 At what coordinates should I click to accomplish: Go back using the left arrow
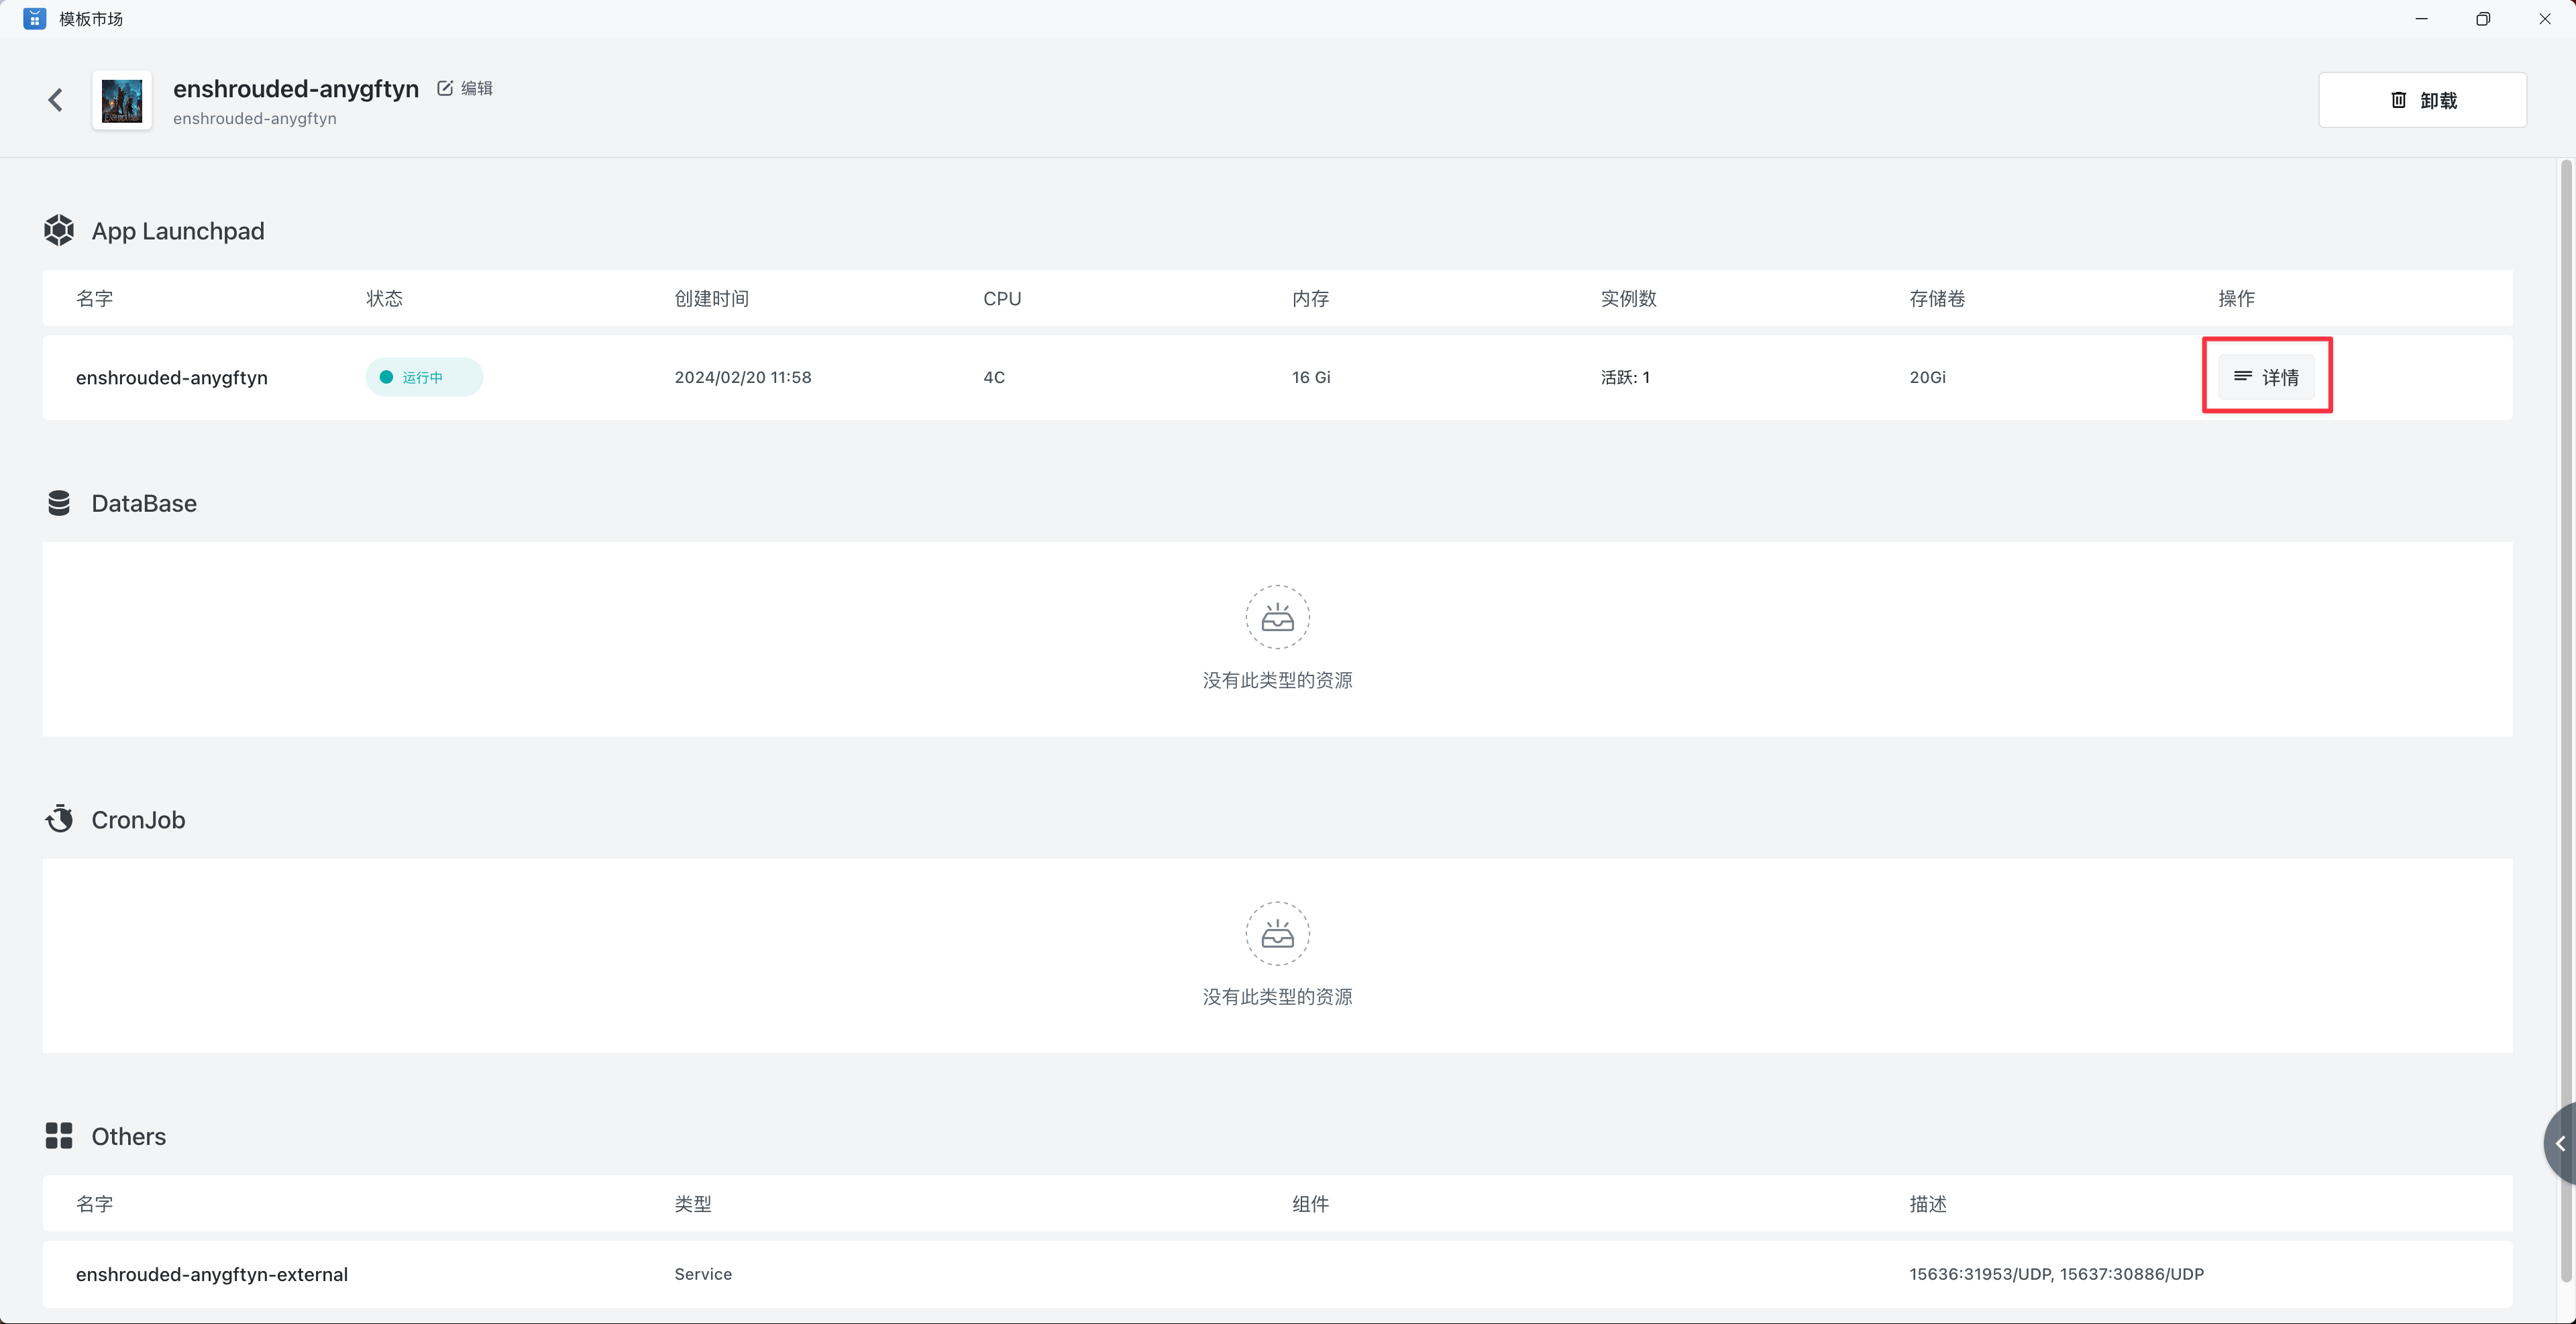pos(56,100)
